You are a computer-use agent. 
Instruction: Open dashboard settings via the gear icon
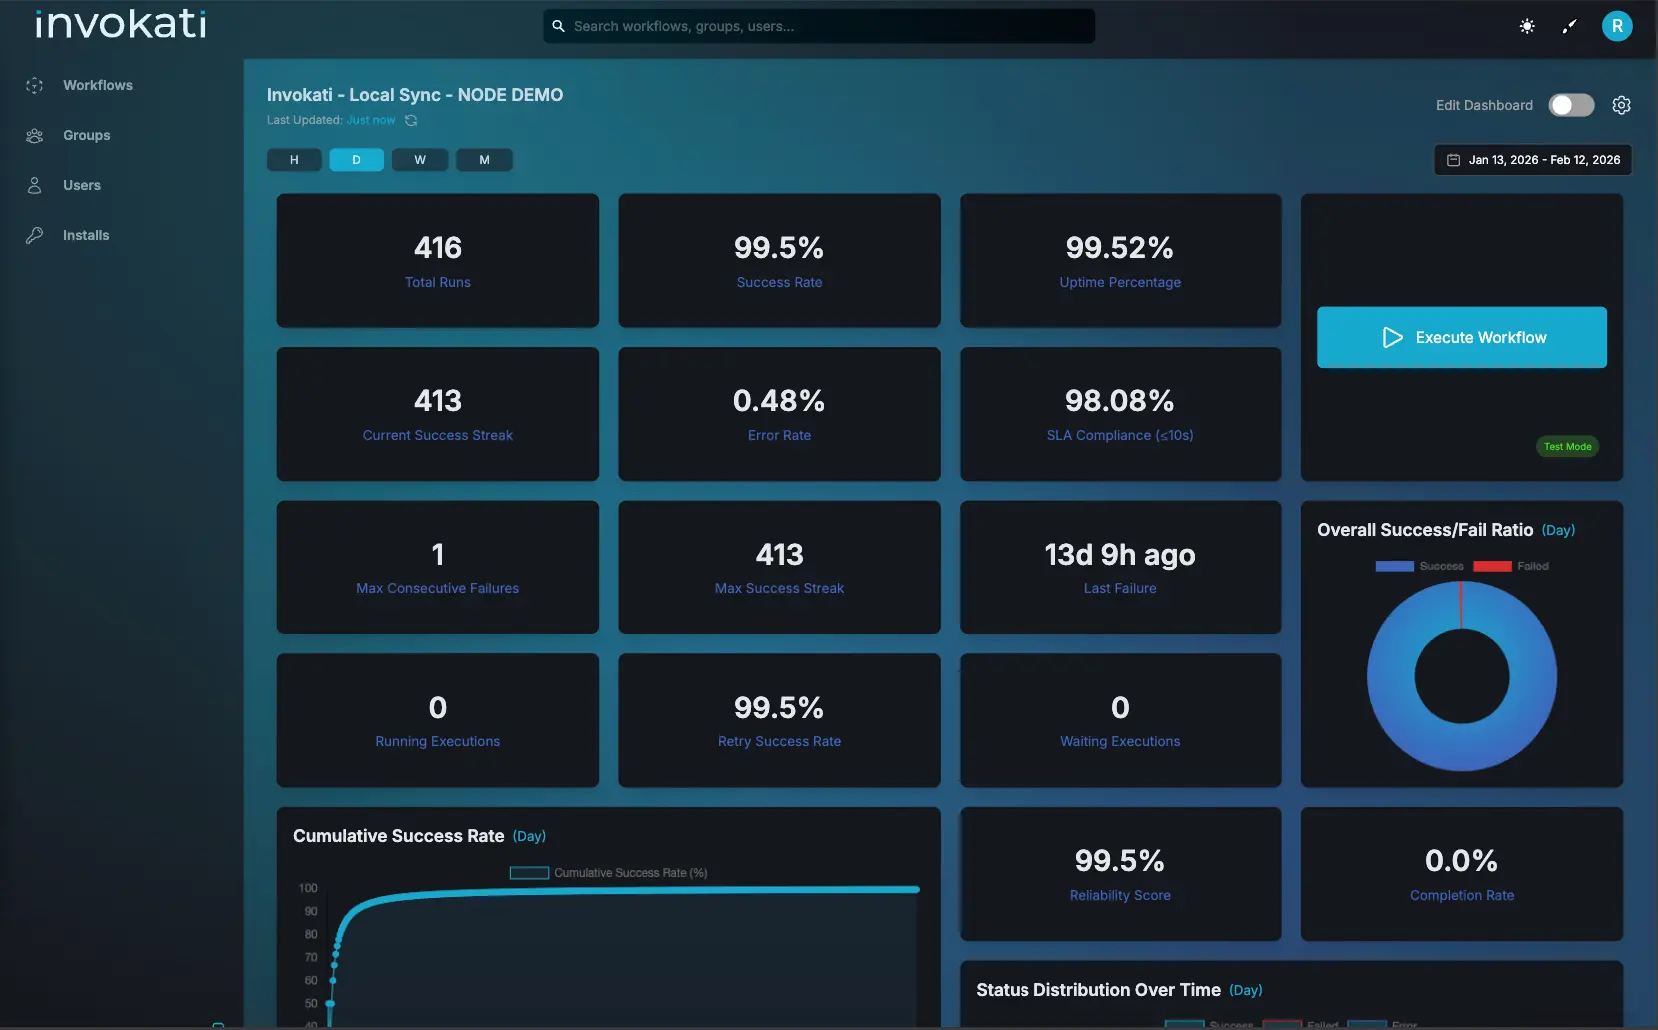click(1621, 105)
